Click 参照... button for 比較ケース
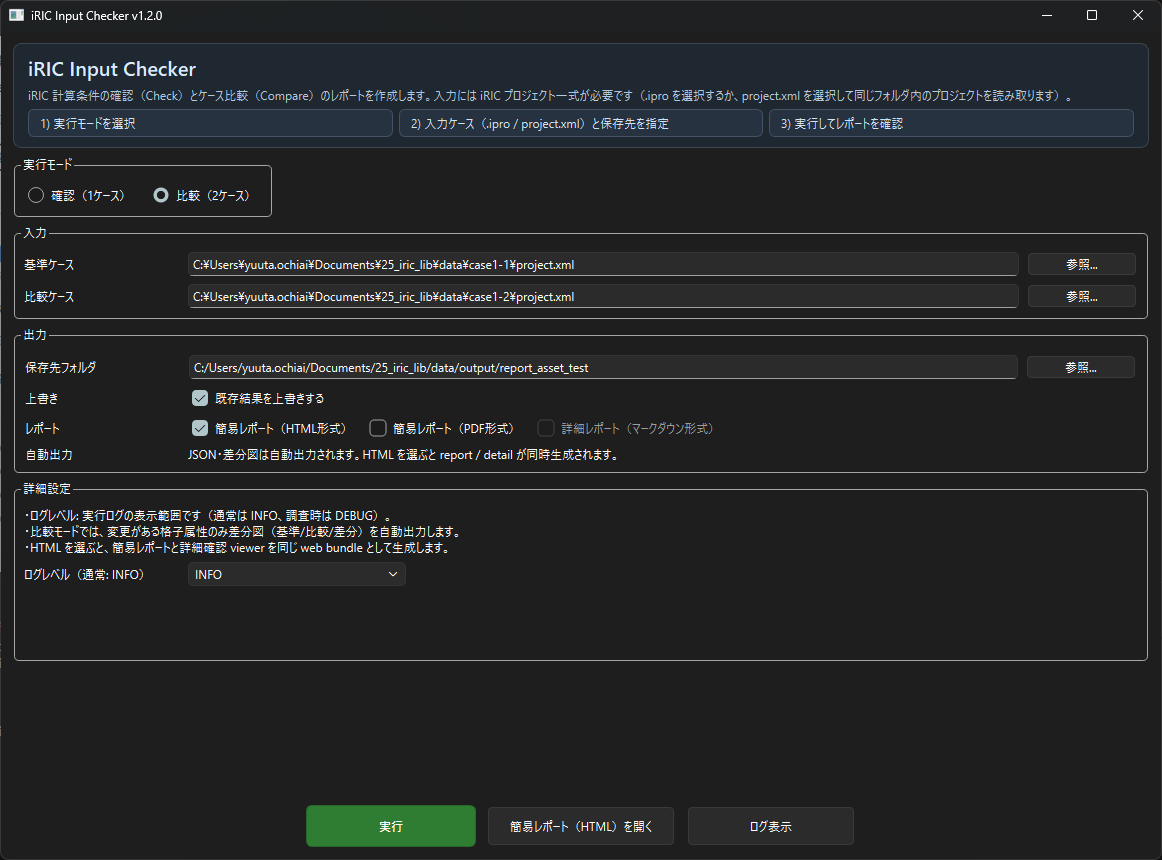 tap(1081, 297)
